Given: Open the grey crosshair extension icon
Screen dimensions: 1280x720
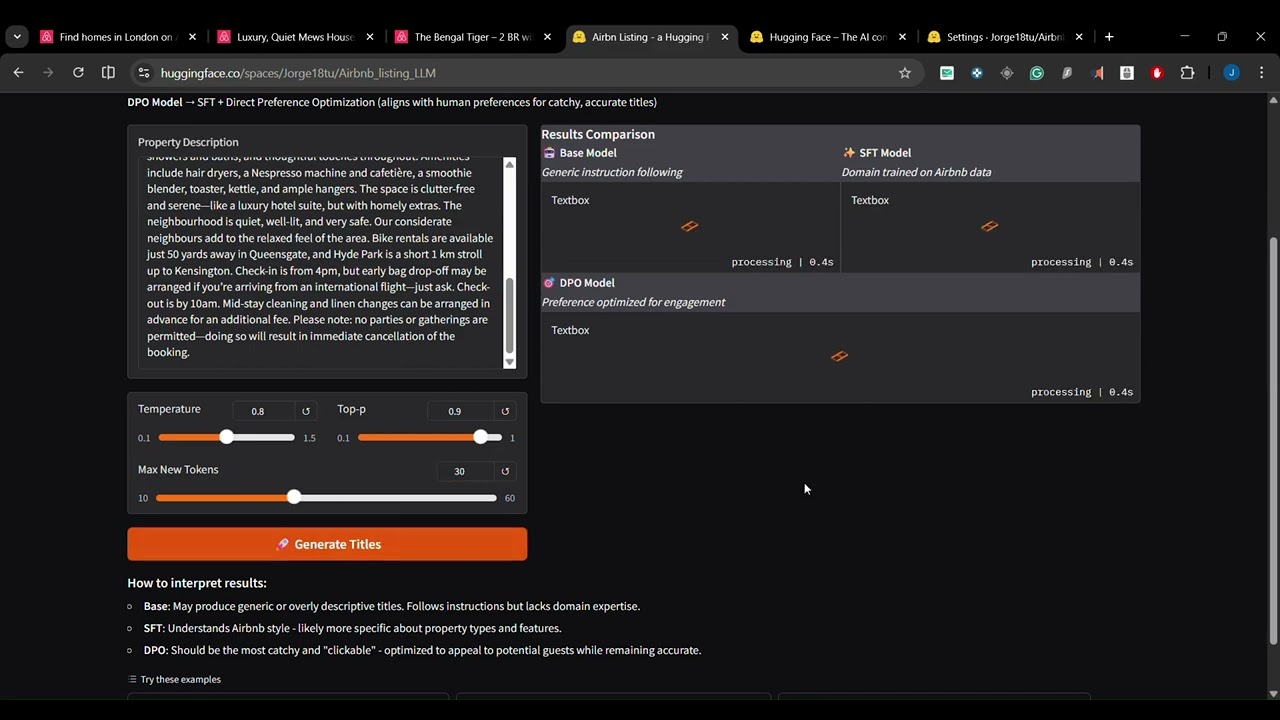Looking at the screenshot, I should [x=1007, y=73].
